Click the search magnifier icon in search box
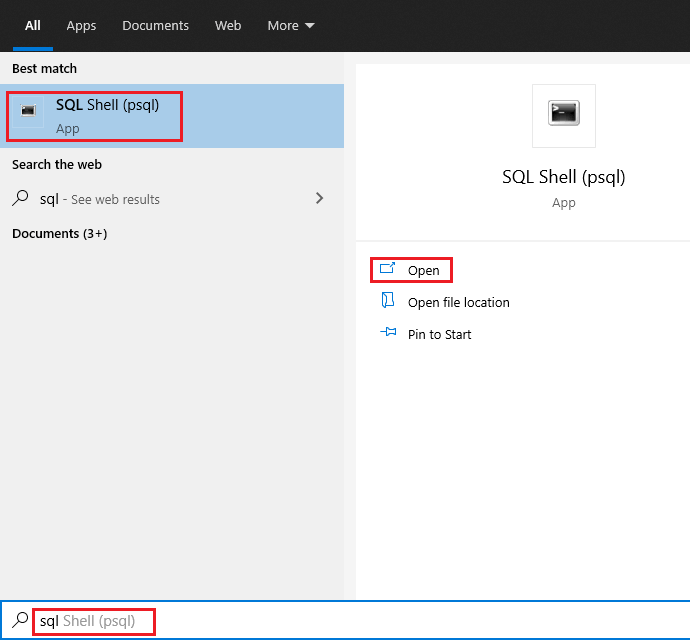Screen dimensions: 690x640 [20, 620]
